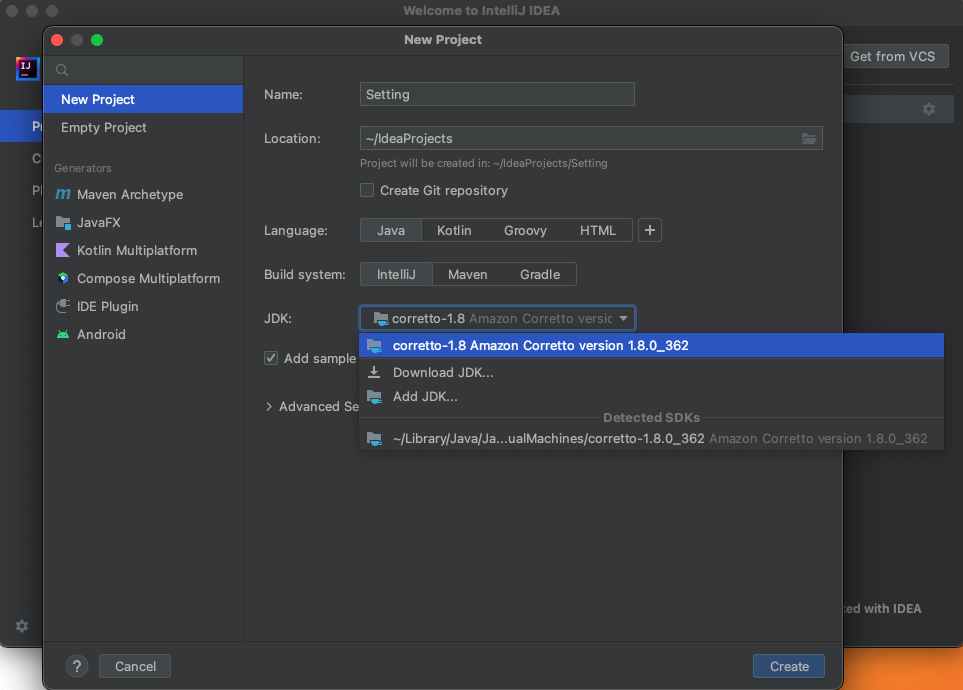963x690 pixels.
Task: Click the Detected SDKs header text
Action: click(651, 418)
